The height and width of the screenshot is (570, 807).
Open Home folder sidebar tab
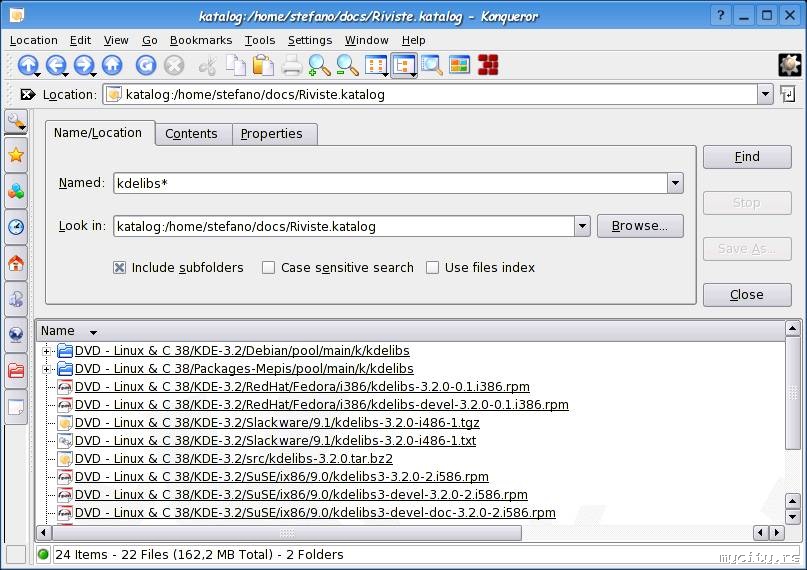click(x=16, y=263)
